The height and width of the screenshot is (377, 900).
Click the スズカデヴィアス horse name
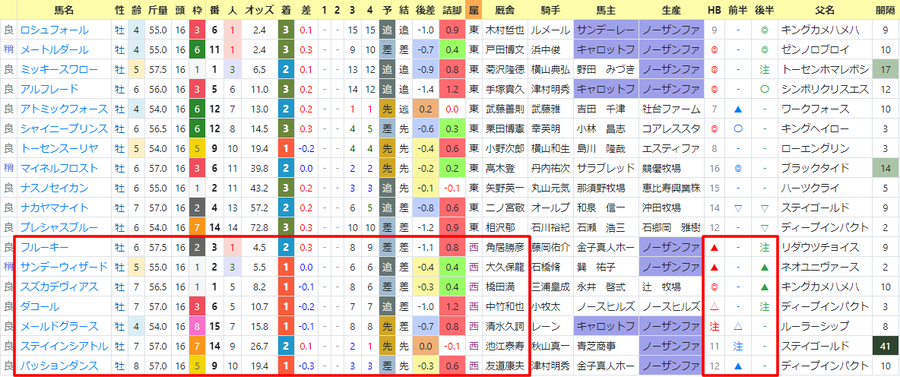coord(59,287)
